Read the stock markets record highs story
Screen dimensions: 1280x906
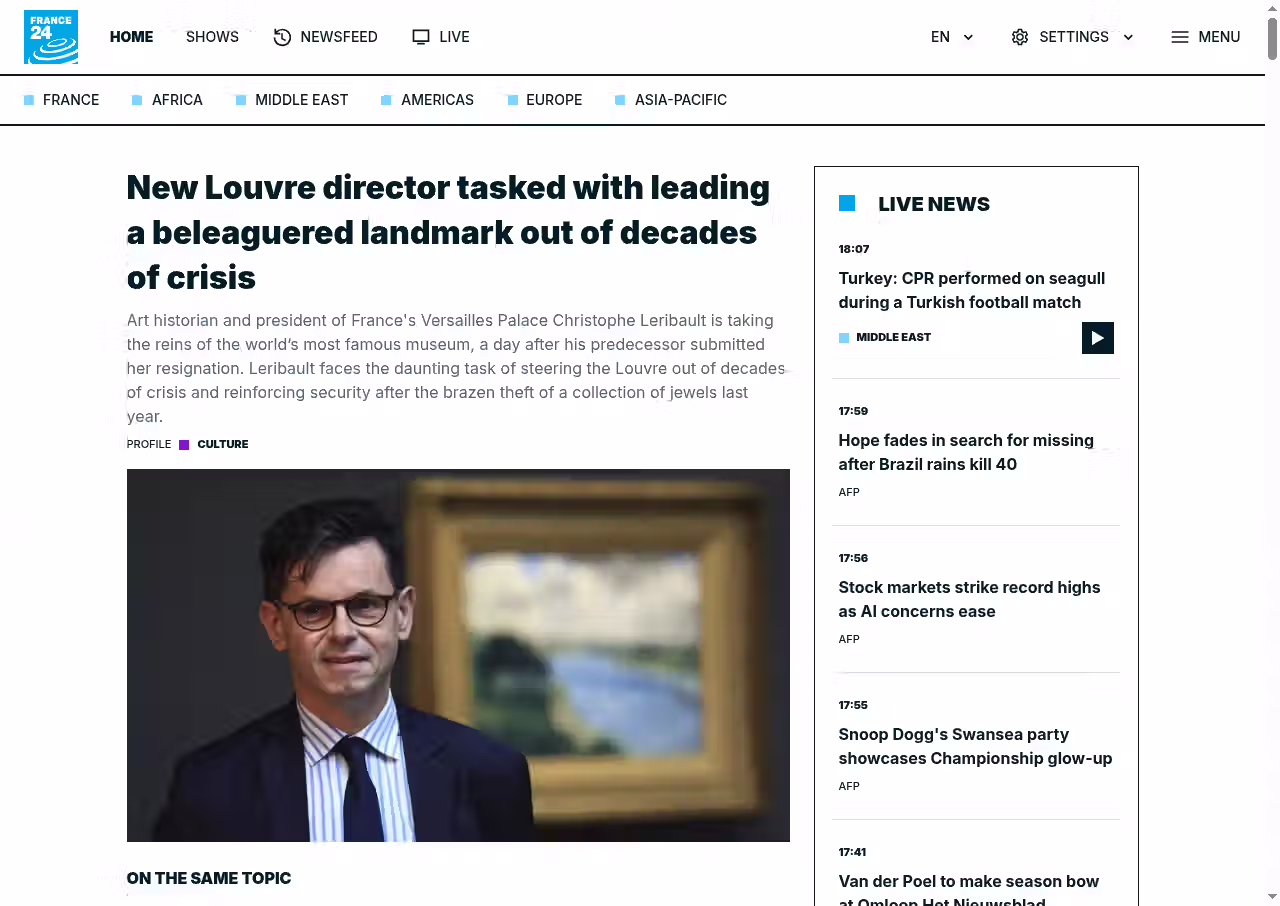[x=969, y=599]
